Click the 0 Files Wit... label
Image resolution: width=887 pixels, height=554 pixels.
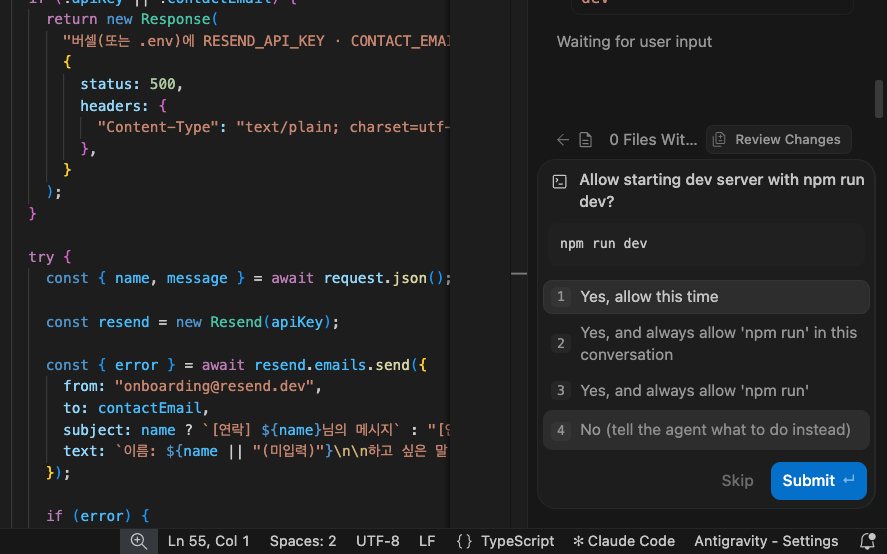click(653, 140)
